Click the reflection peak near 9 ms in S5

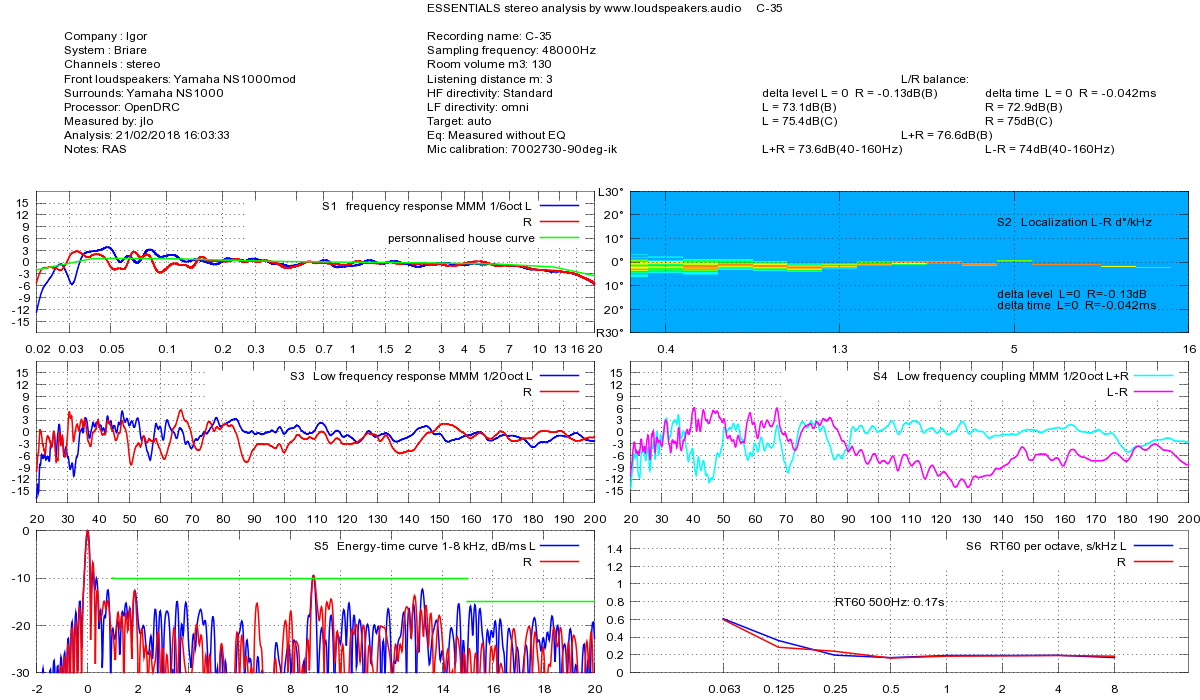click(x=313, y=578)
